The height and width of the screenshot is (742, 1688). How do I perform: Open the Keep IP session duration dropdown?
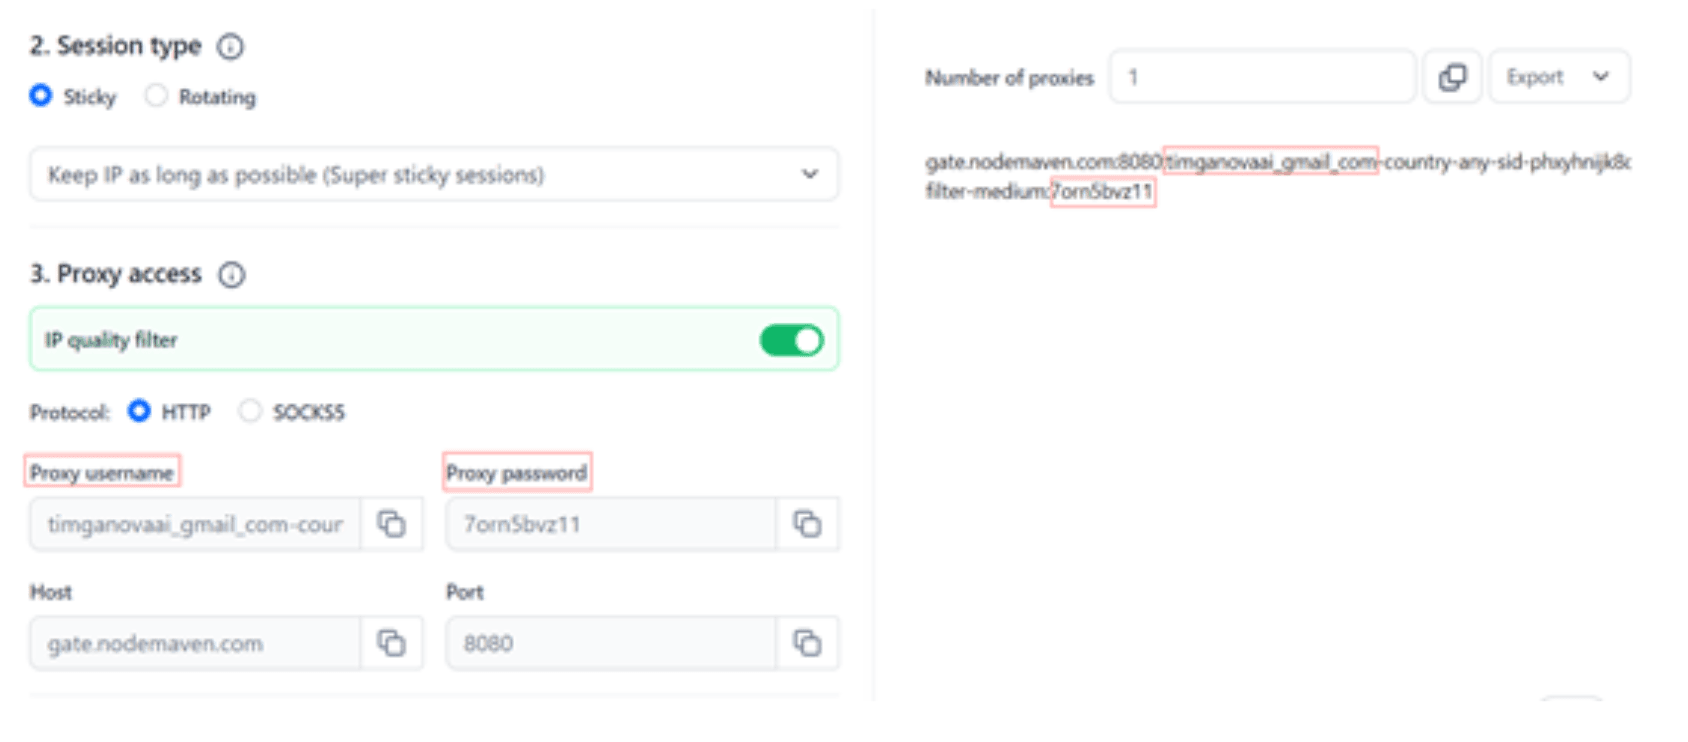click(433, 175)
